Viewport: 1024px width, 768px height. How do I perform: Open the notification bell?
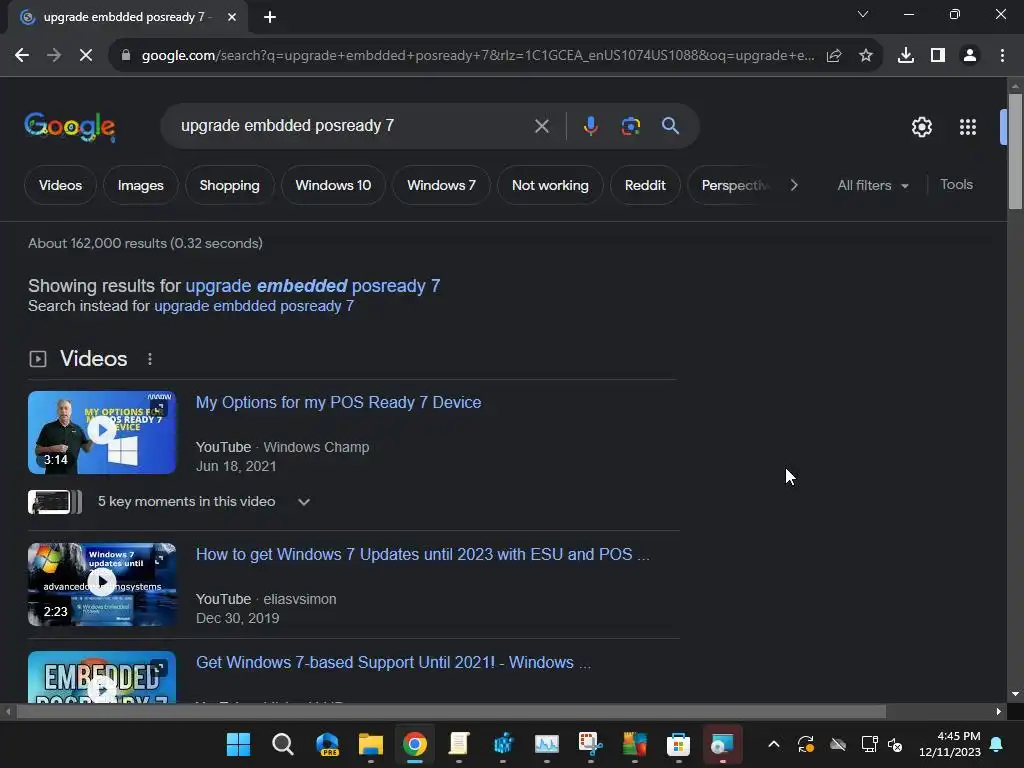pos(997,744)
